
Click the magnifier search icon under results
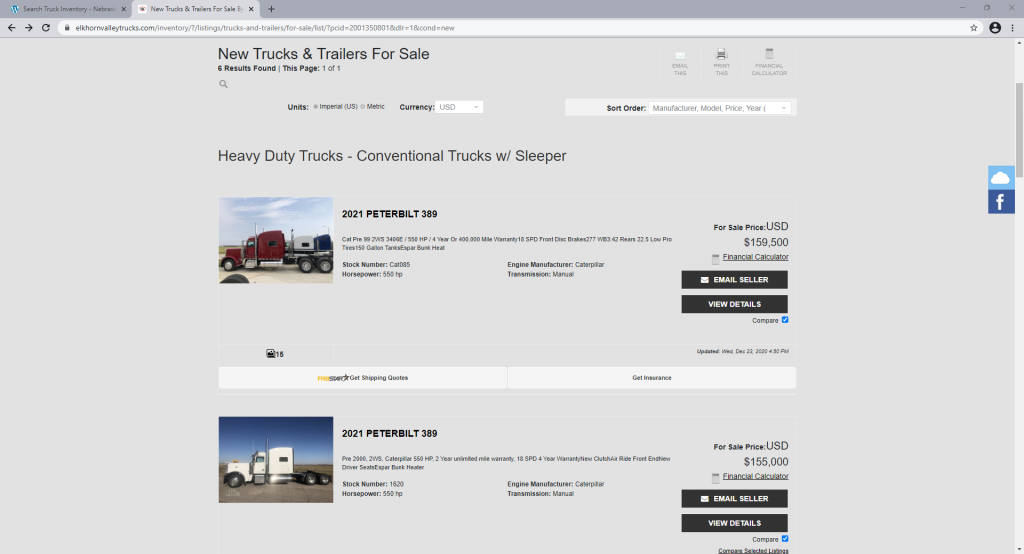click(x=223, y=84)
